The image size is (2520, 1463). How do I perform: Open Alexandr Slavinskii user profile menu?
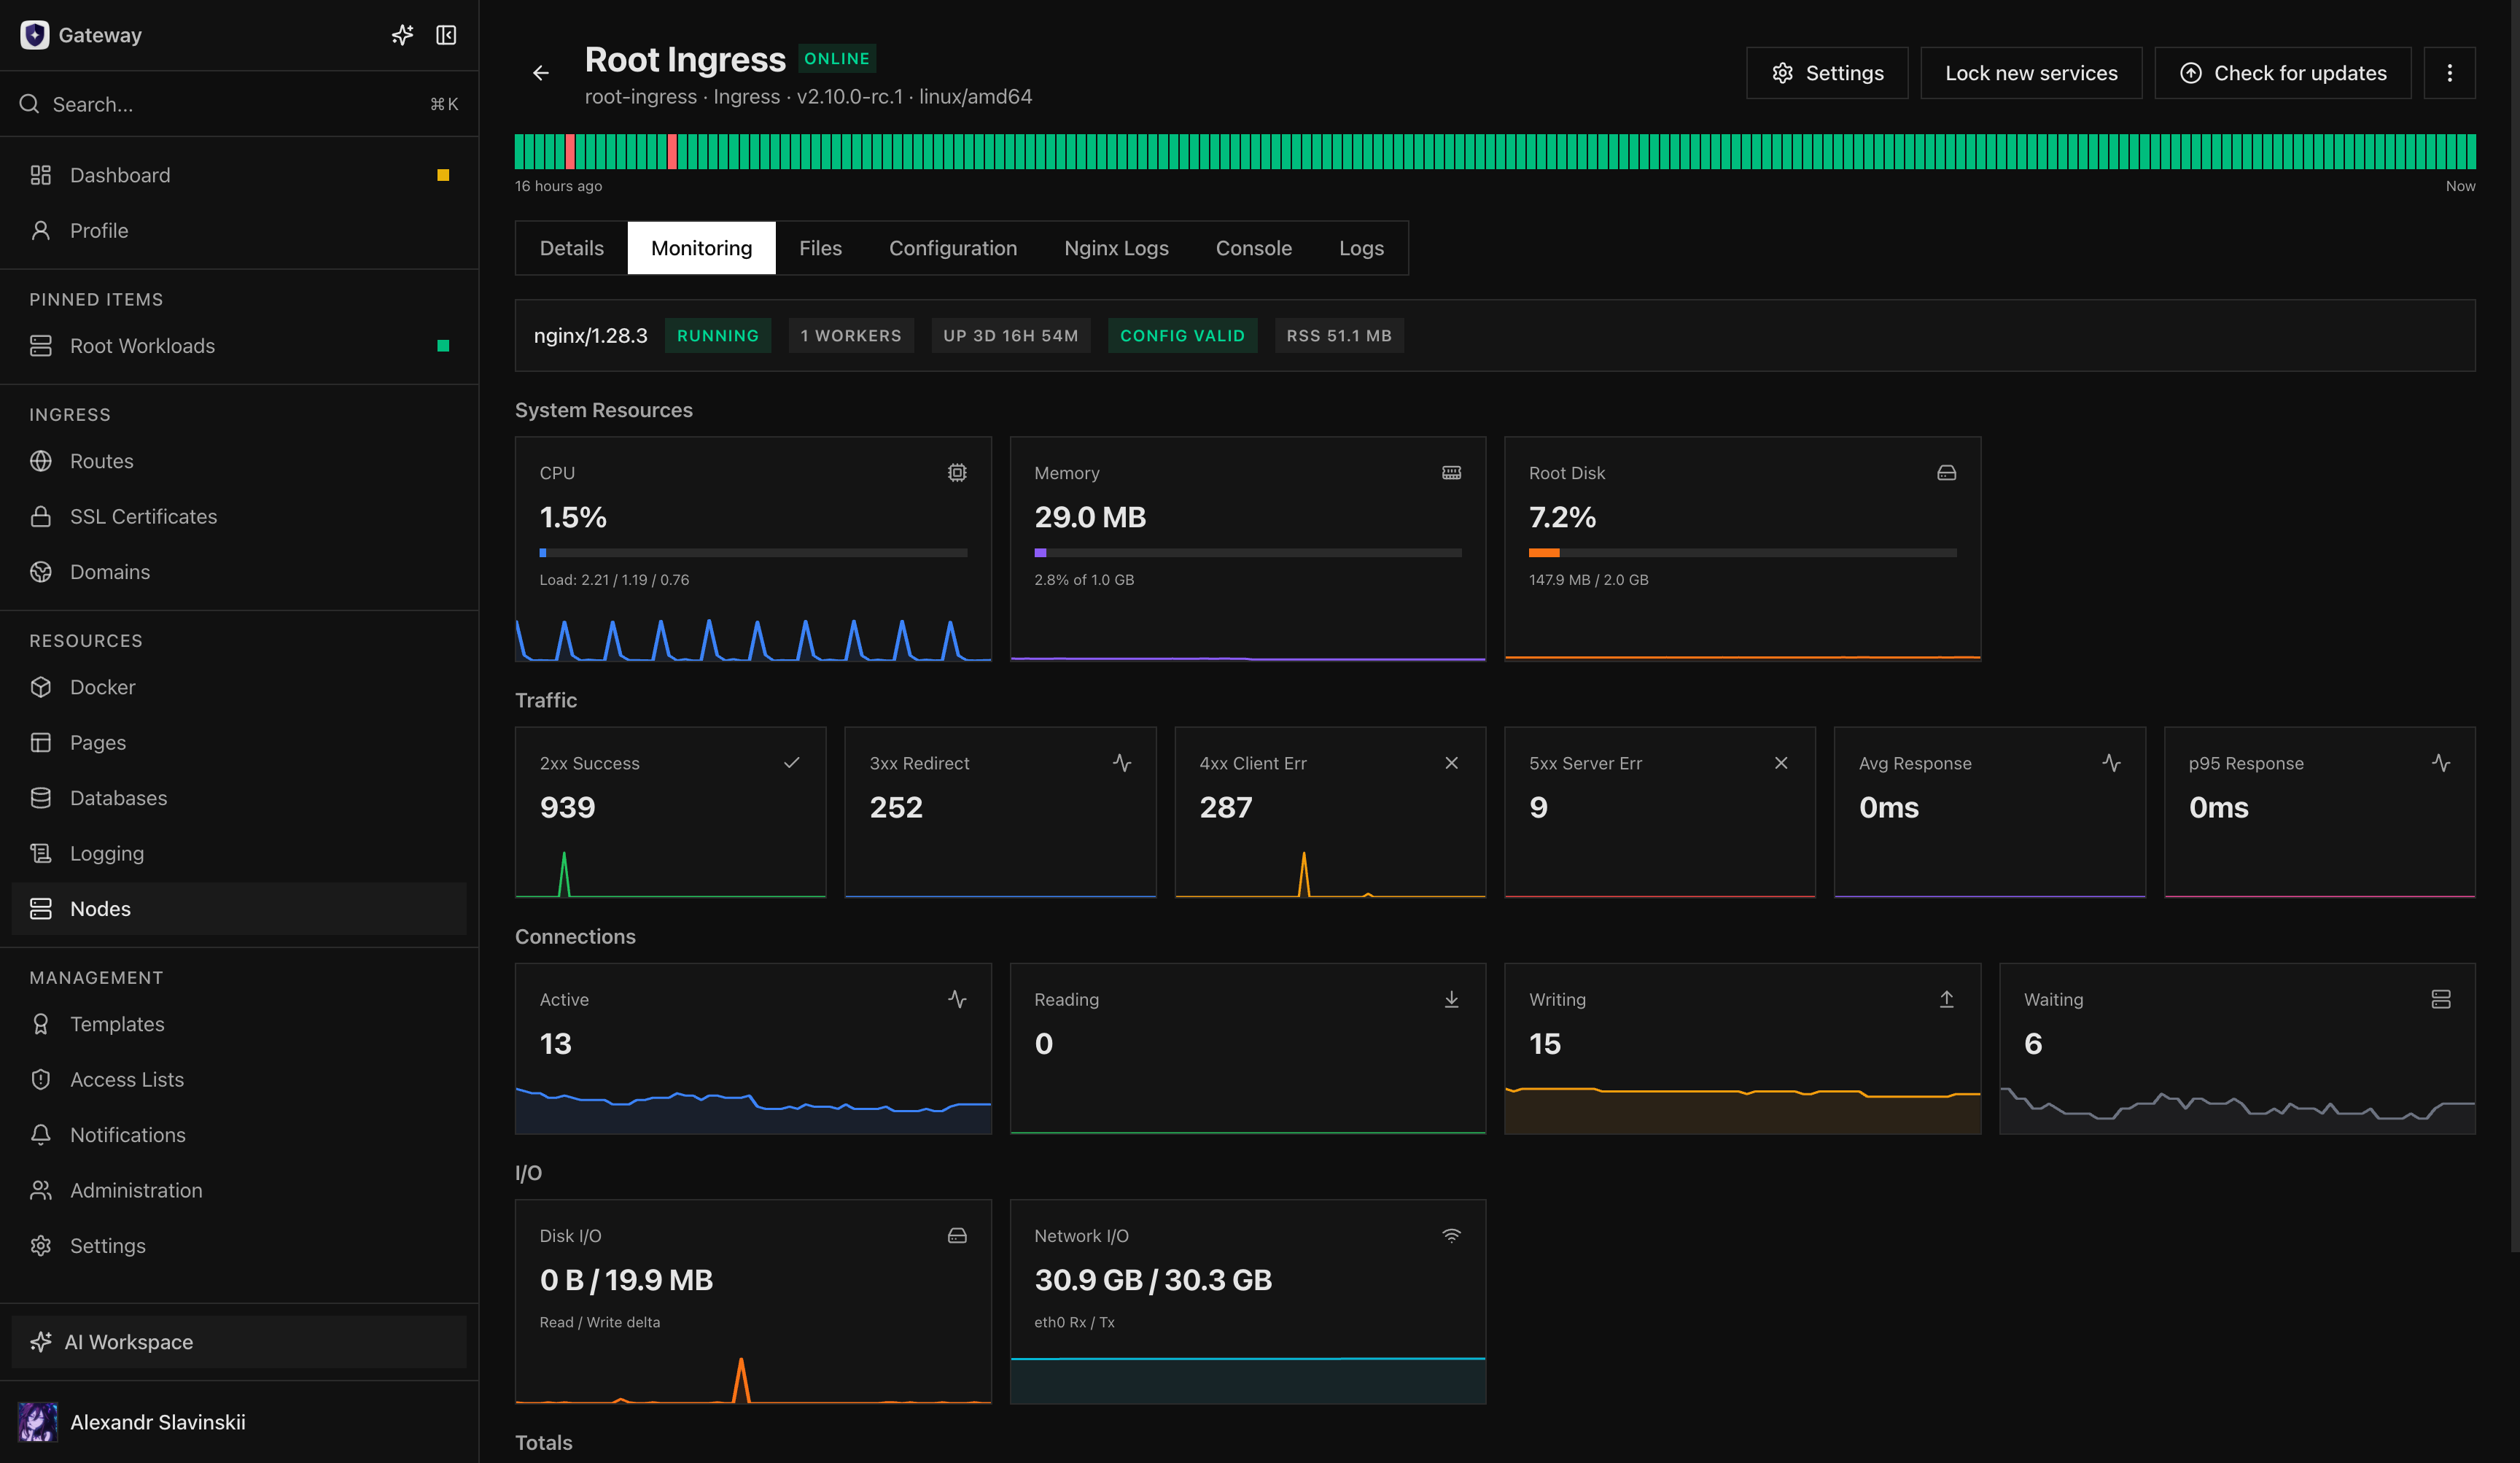(x=239, y=1421)
